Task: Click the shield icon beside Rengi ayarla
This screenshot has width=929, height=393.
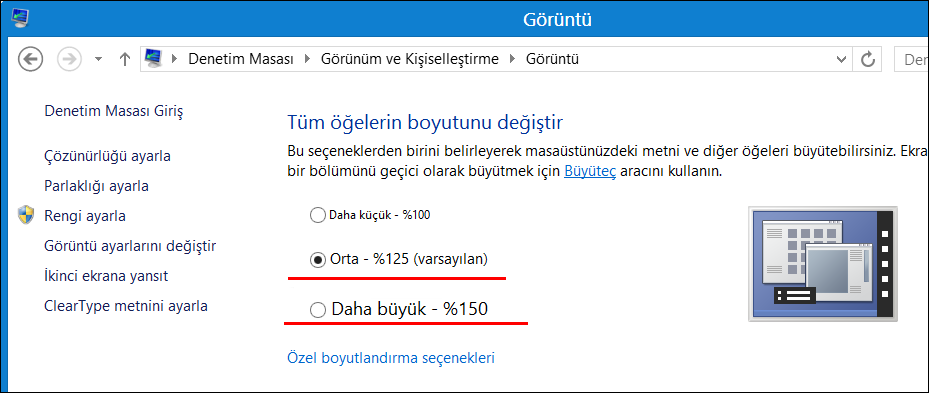Action: coord(26,215)
